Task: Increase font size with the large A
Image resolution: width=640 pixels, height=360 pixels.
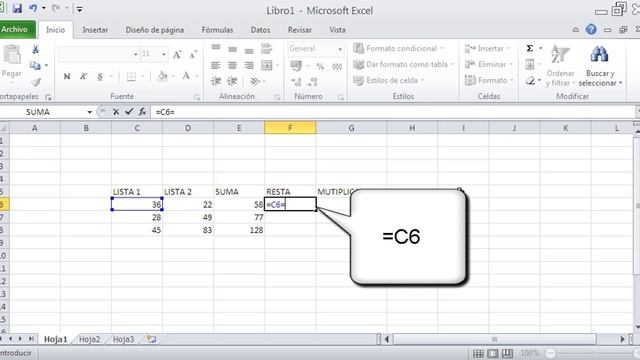Action: [177, 54]
